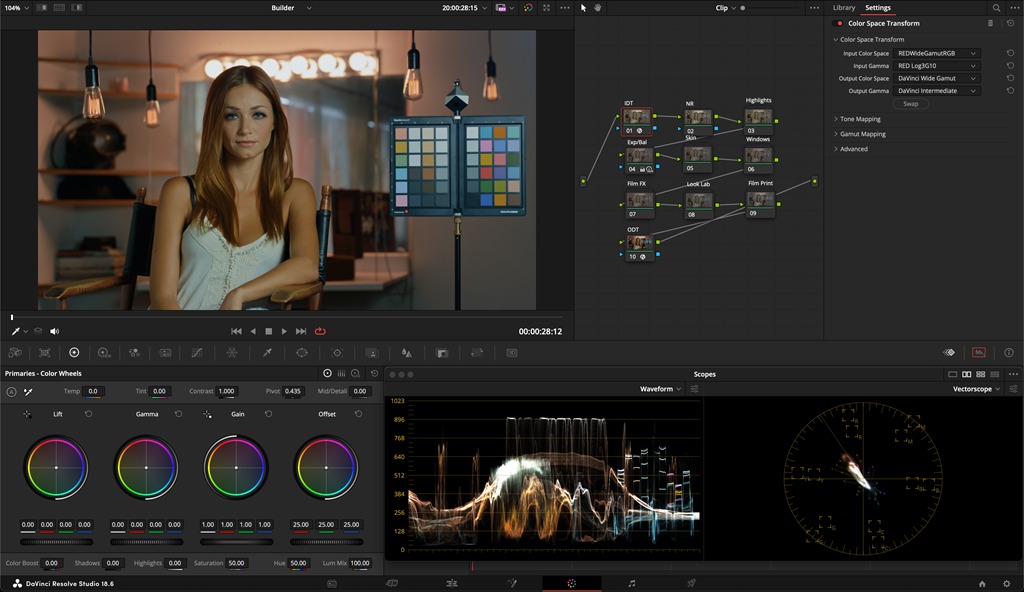This screenshot has width=1024, height=592.
Task: Reset the Lift color wheel
Action: tap(89, 414)
